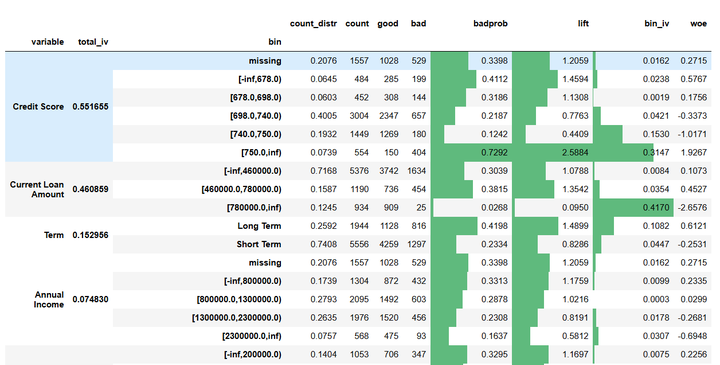Screen dimensions: 720x365
Task: Click badprob value 0.7292
Action: click(x=494, y=152)
